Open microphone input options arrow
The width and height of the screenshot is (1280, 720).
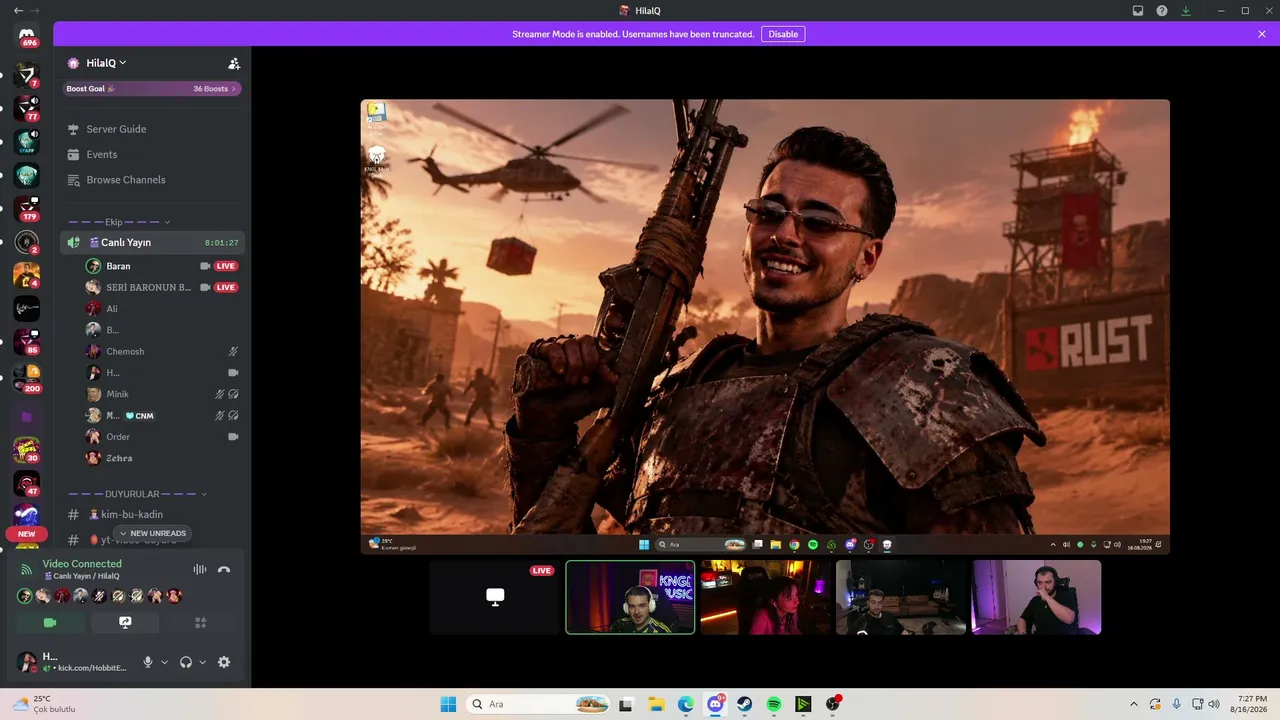pyautogui.click(x=165, y=662)
